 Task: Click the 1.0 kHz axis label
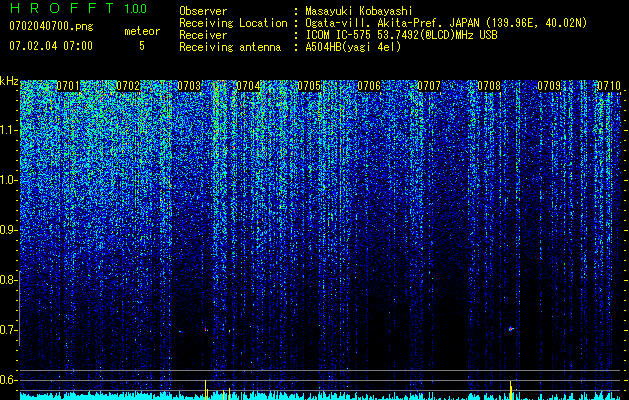(9, 181)
